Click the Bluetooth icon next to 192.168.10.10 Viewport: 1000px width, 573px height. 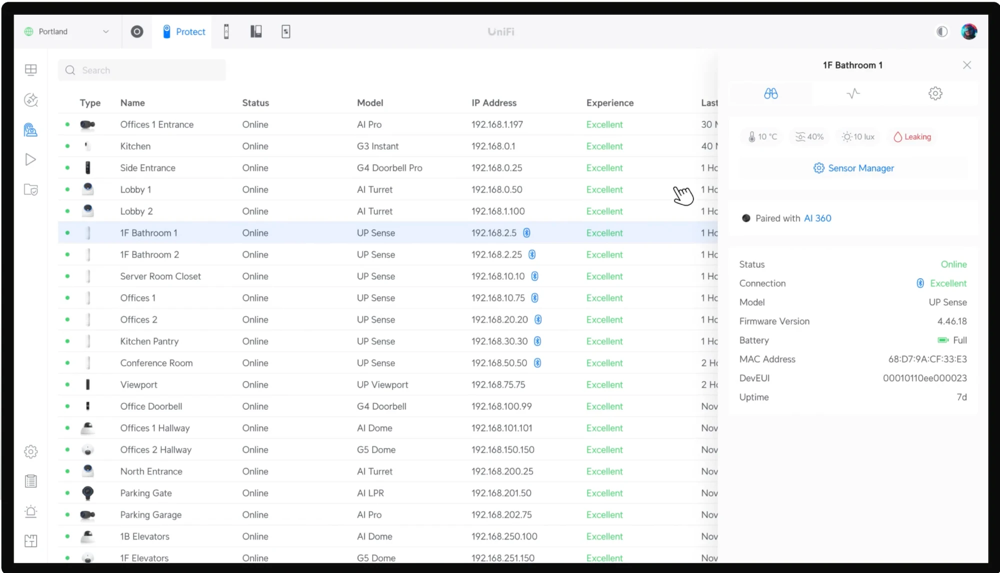[535, 276]
